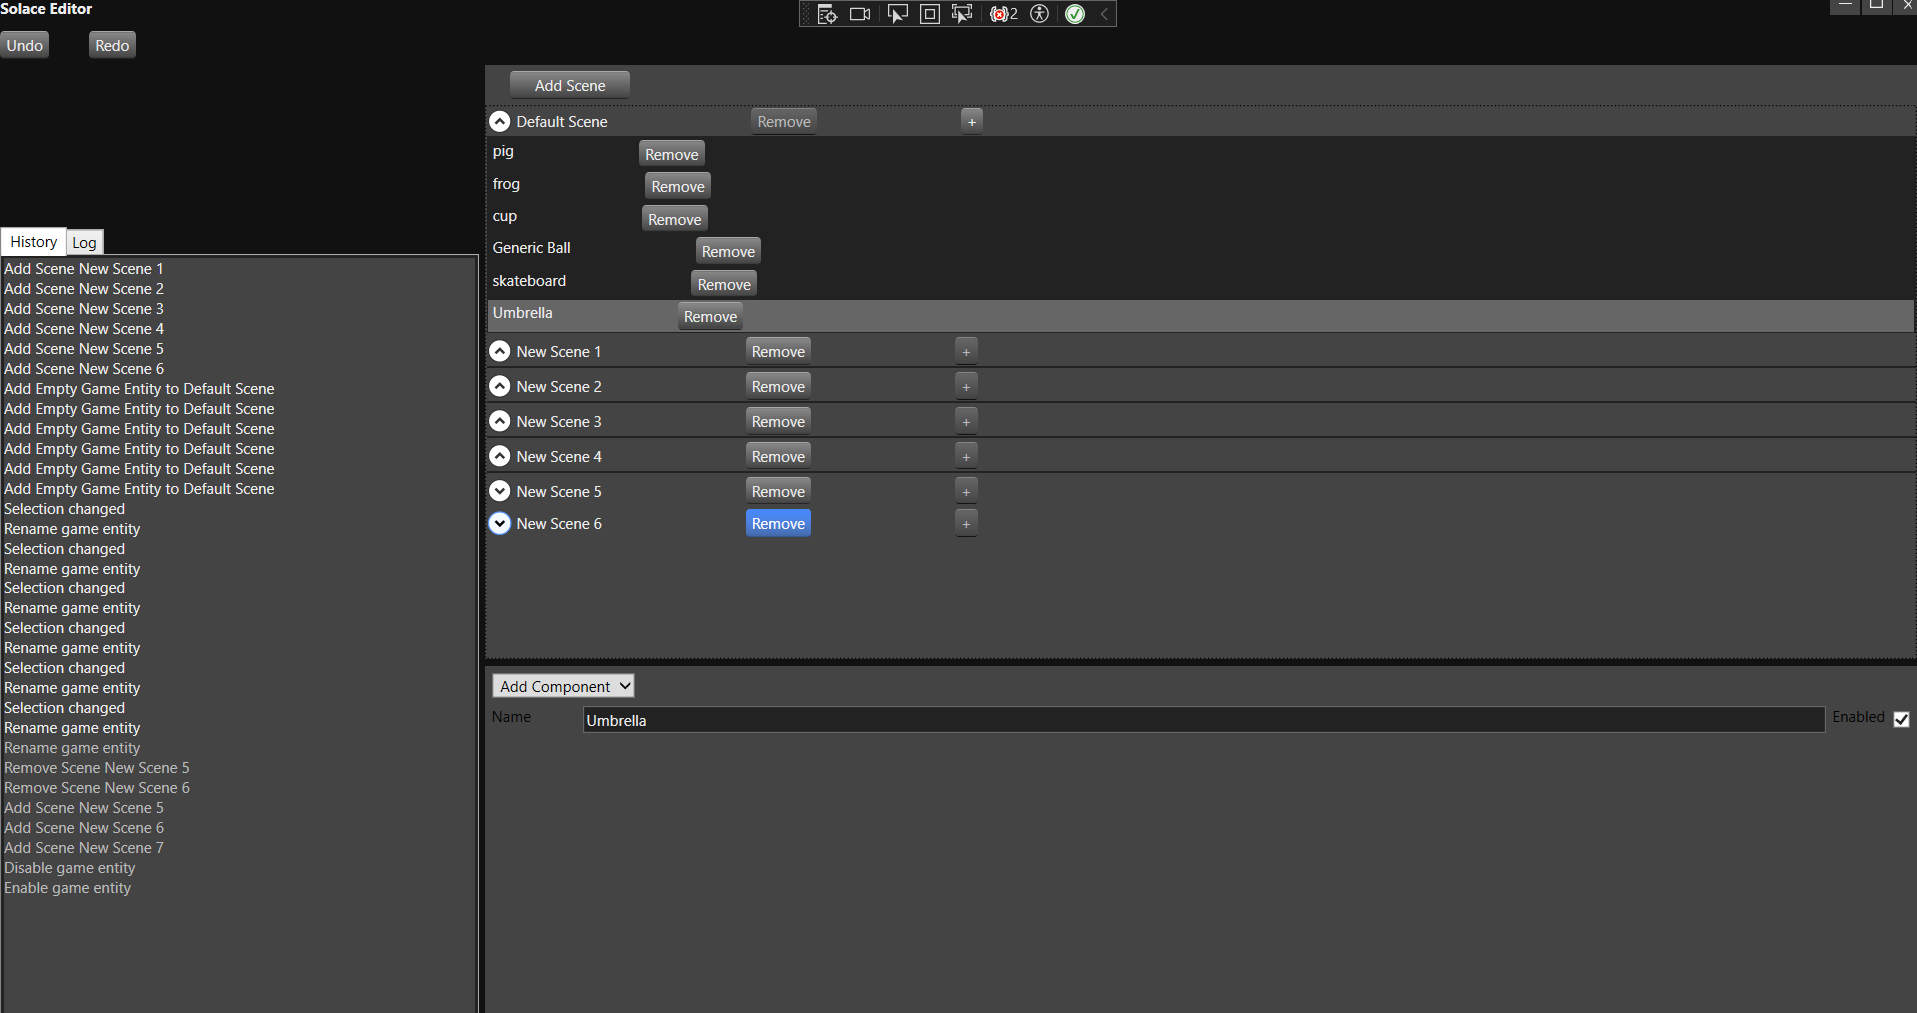Screen dimensions: 1917x1013
Task: Click the accessibility scan icon
Action: [x=1040, y=14]
